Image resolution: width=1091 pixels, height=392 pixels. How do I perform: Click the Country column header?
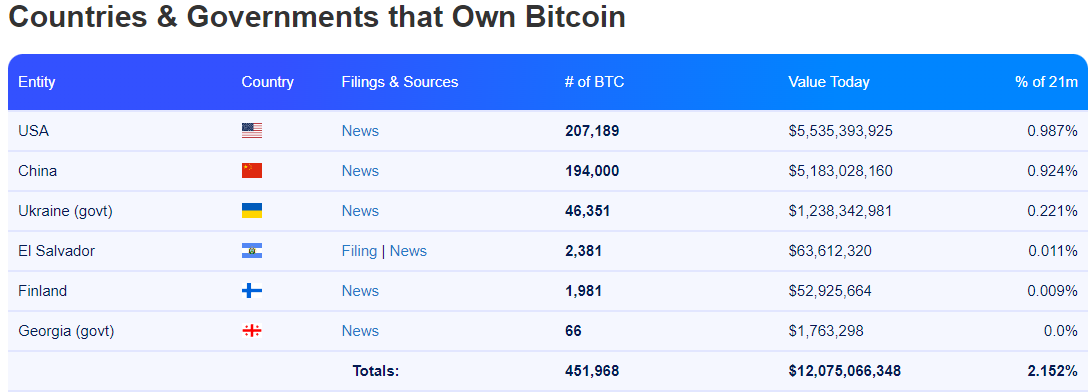tap(267, 82)
